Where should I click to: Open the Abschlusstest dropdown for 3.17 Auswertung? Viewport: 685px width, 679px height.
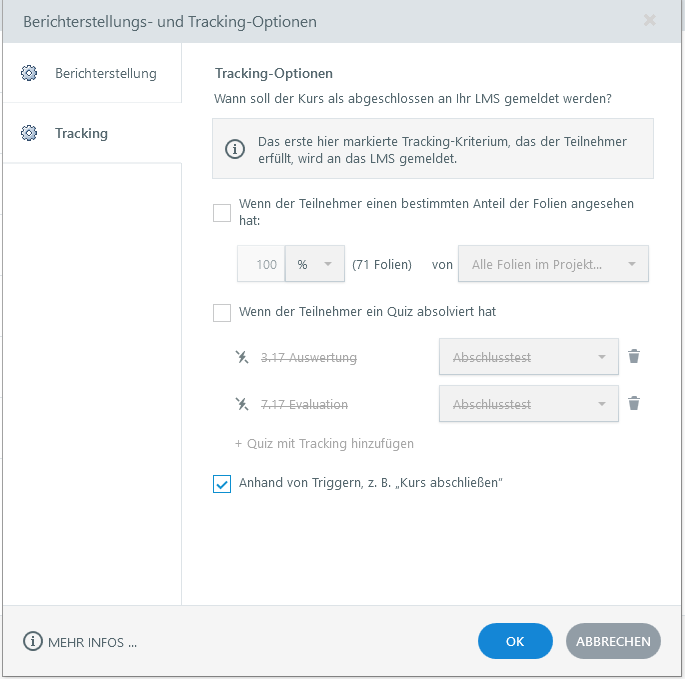click(x=528, y=357)
